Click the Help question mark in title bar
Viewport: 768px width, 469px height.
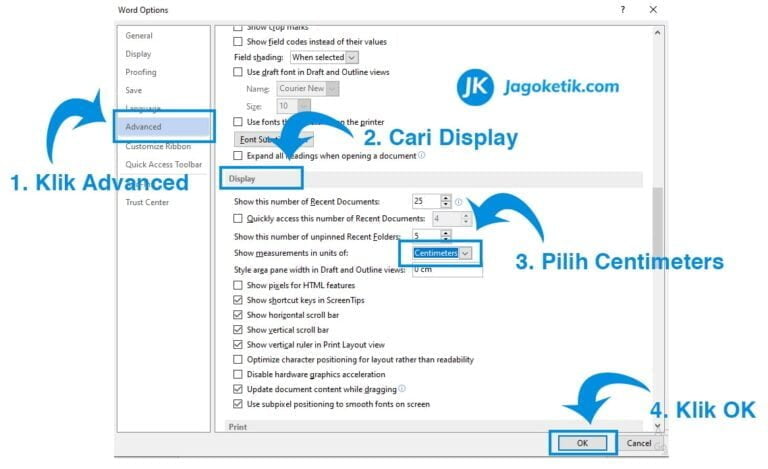point(623,9)
